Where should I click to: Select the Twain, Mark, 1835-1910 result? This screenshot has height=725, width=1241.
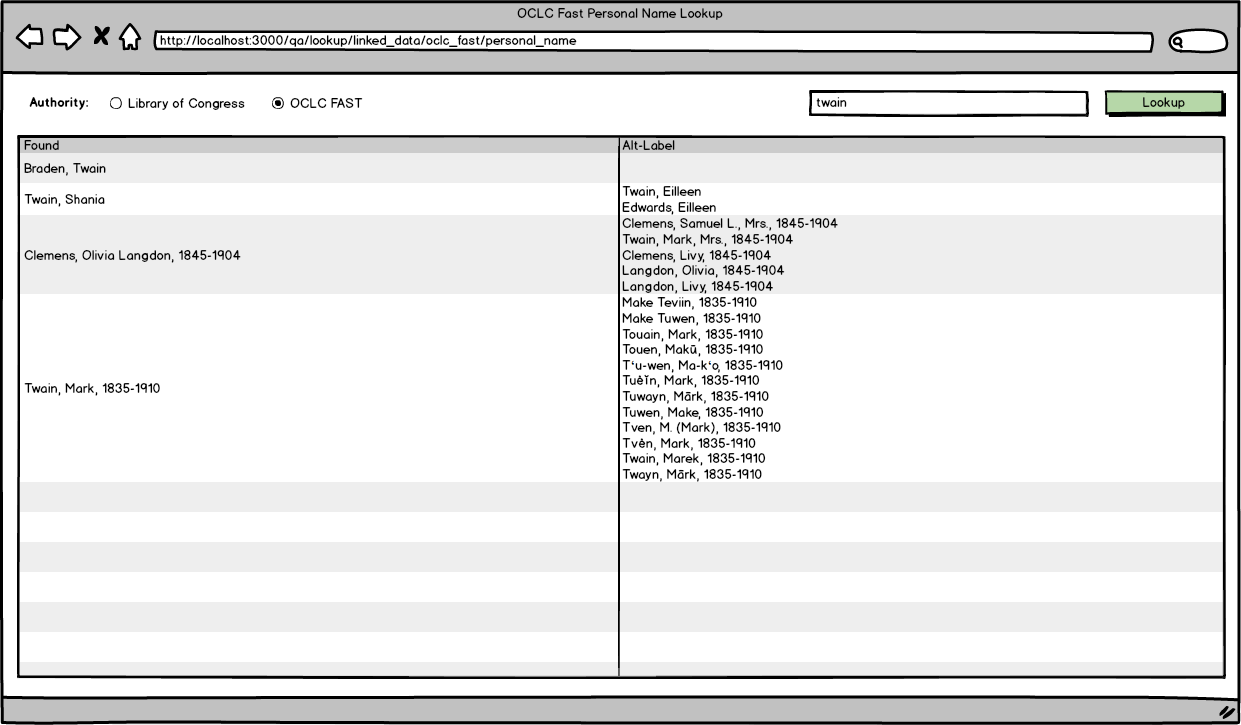click(92, 388)
